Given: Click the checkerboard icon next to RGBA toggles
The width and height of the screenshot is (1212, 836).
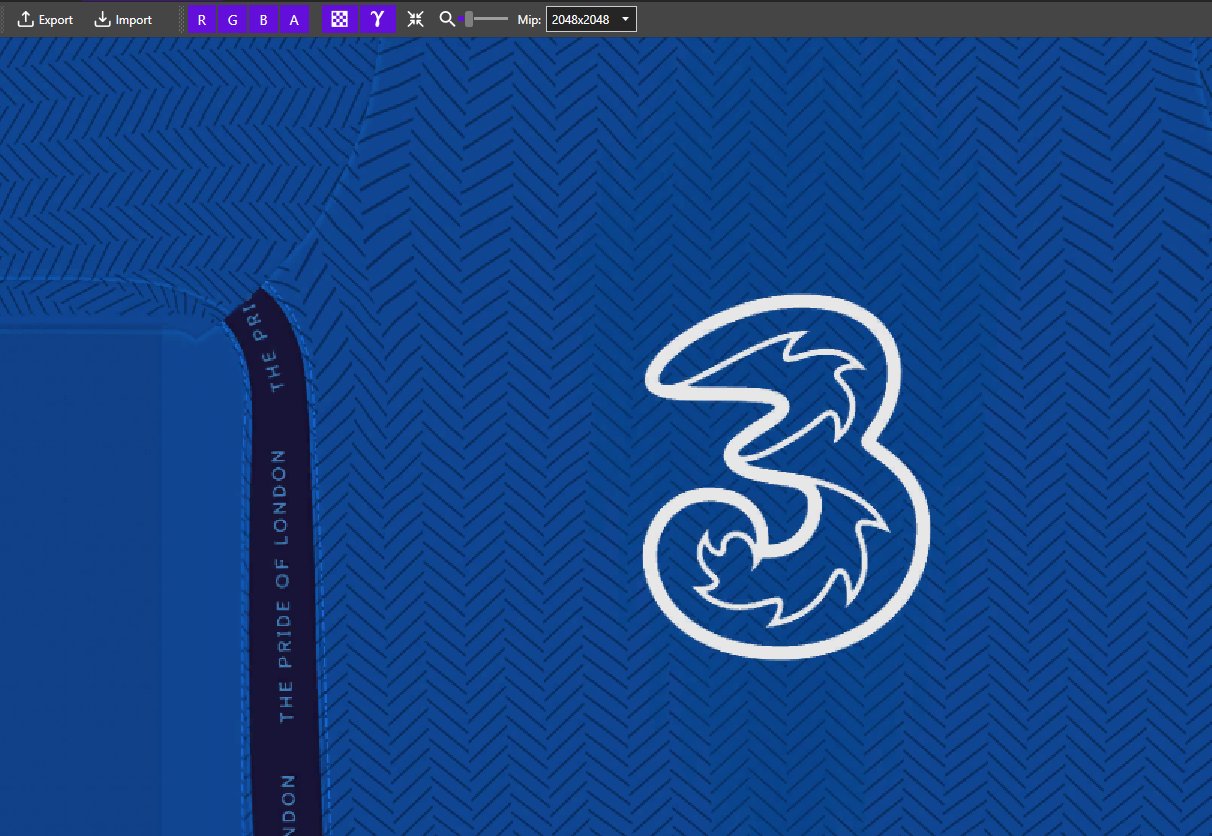Looking at the screenshot, I should click(x=339, y=19).
